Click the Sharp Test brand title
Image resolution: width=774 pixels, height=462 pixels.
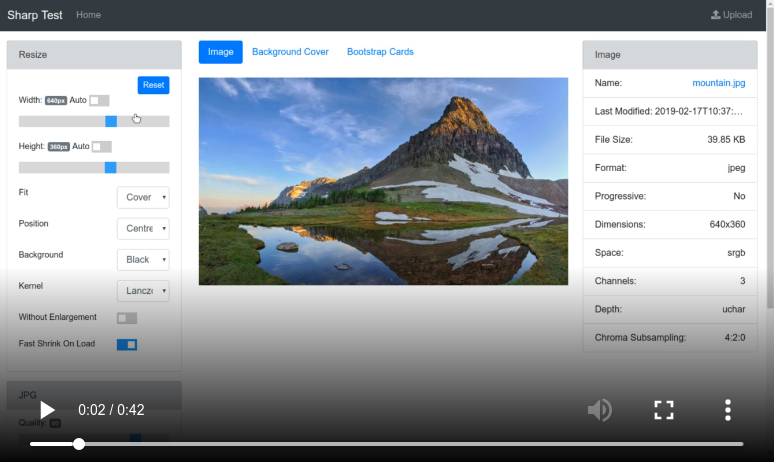pyautogui.click(x=35, y=15)
